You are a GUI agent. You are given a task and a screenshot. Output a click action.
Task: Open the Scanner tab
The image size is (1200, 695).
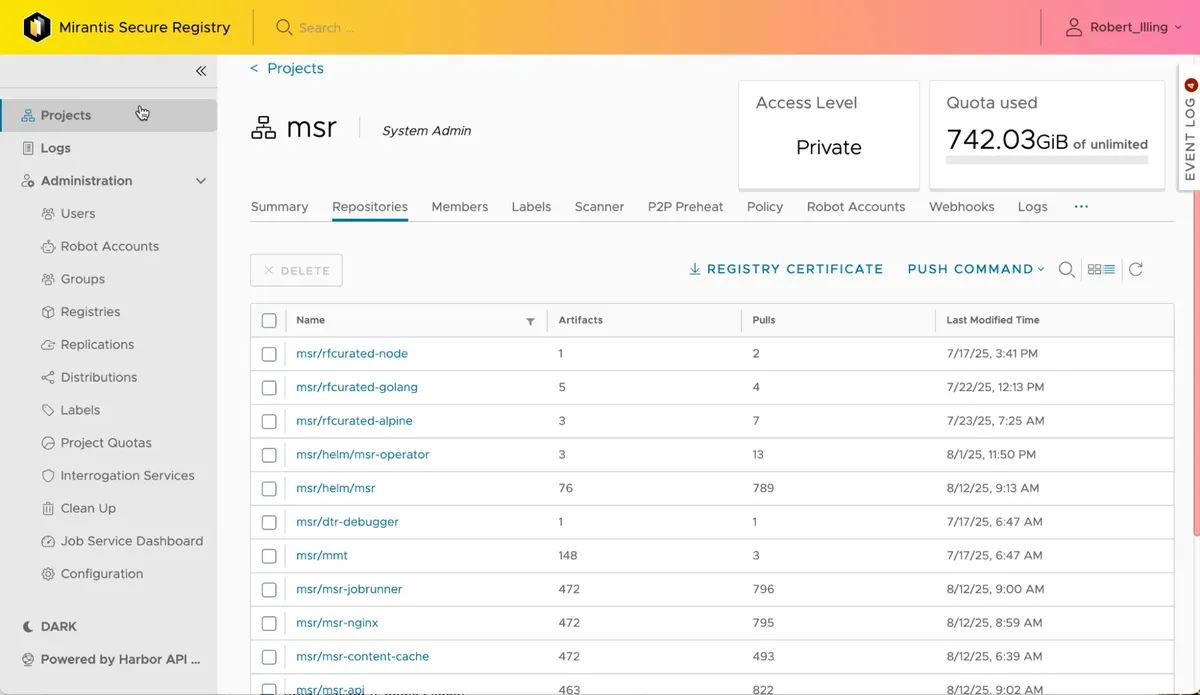point(599,207)
